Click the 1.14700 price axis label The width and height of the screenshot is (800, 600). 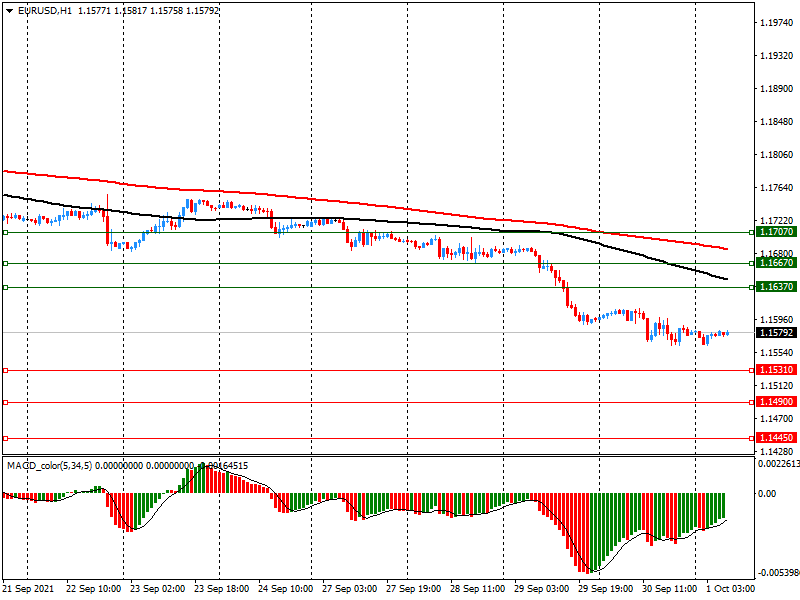click(x=777, y=419)
